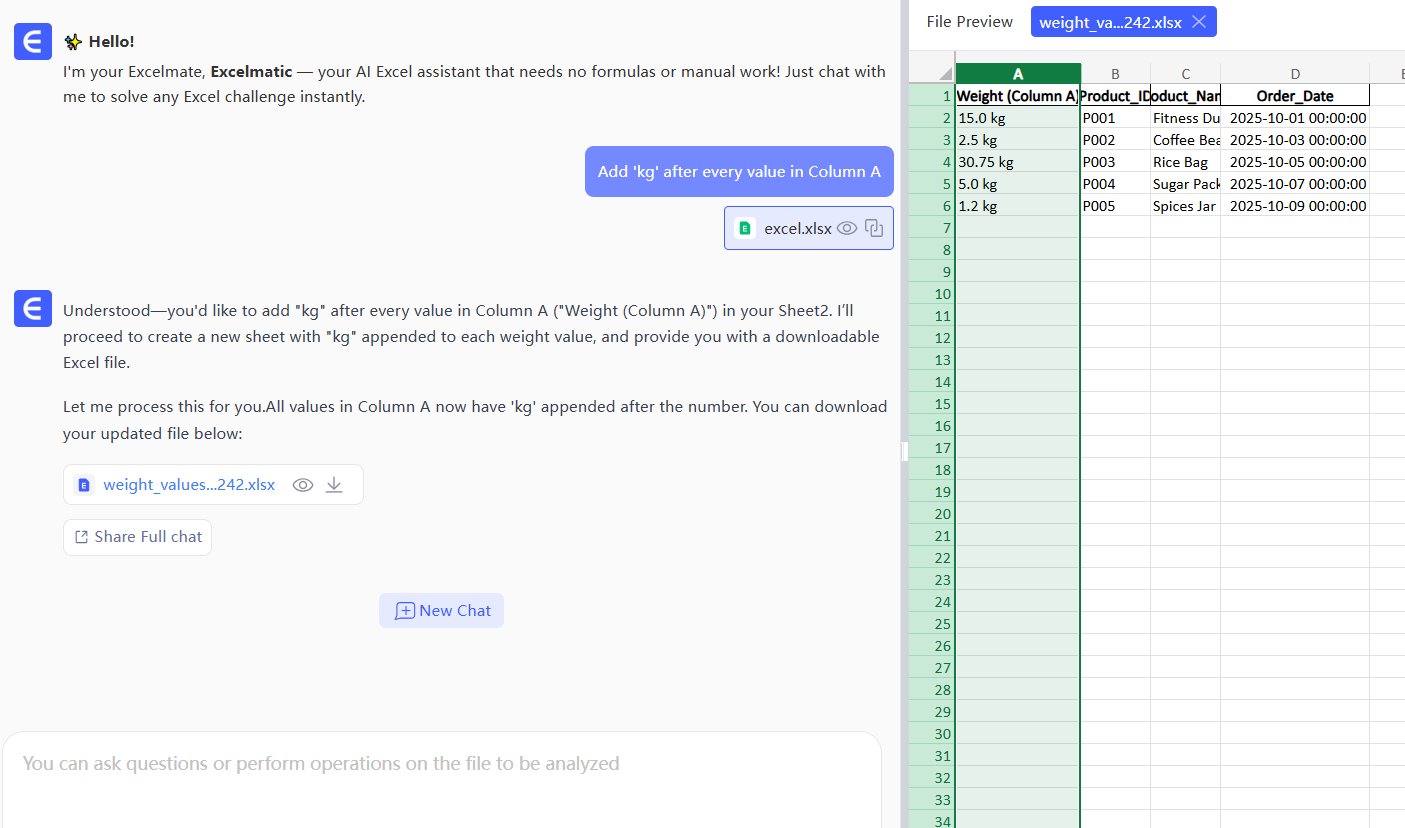The width and height of the screenshot is (1405, 828).
Task: Start a New Chat
Action: 441,611
